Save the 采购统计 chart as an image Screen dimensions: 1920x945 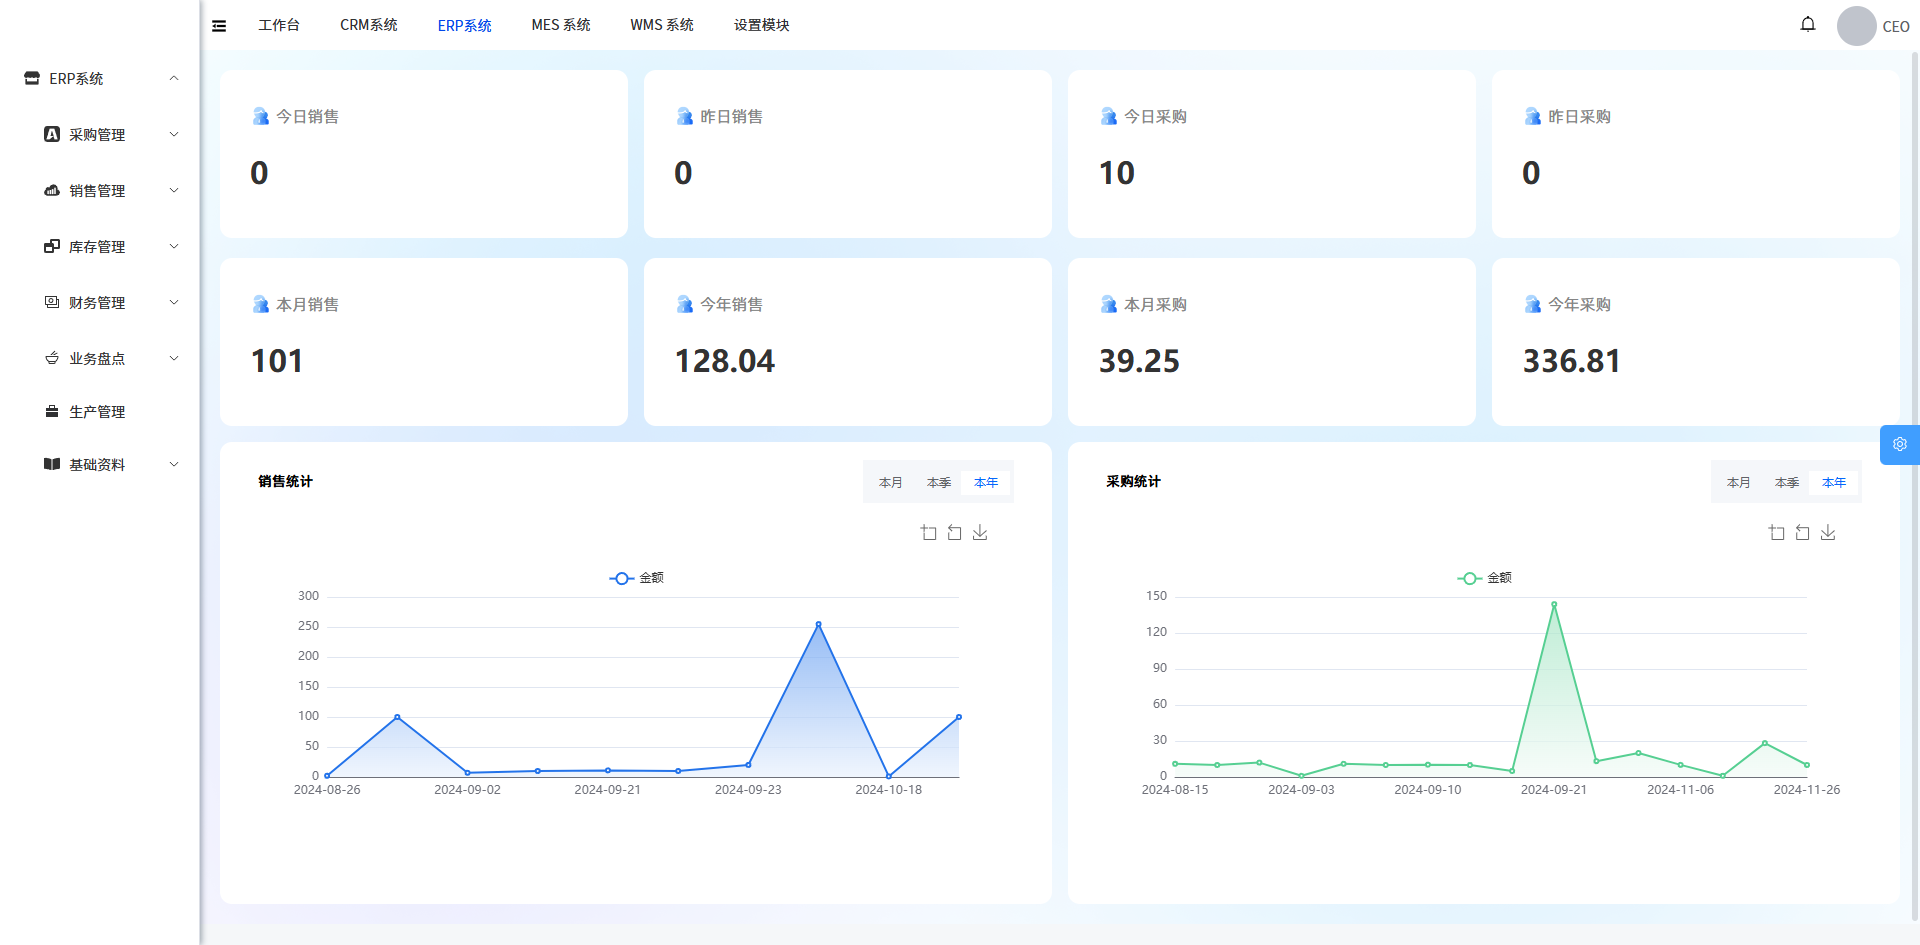(x=1828, y=533)
